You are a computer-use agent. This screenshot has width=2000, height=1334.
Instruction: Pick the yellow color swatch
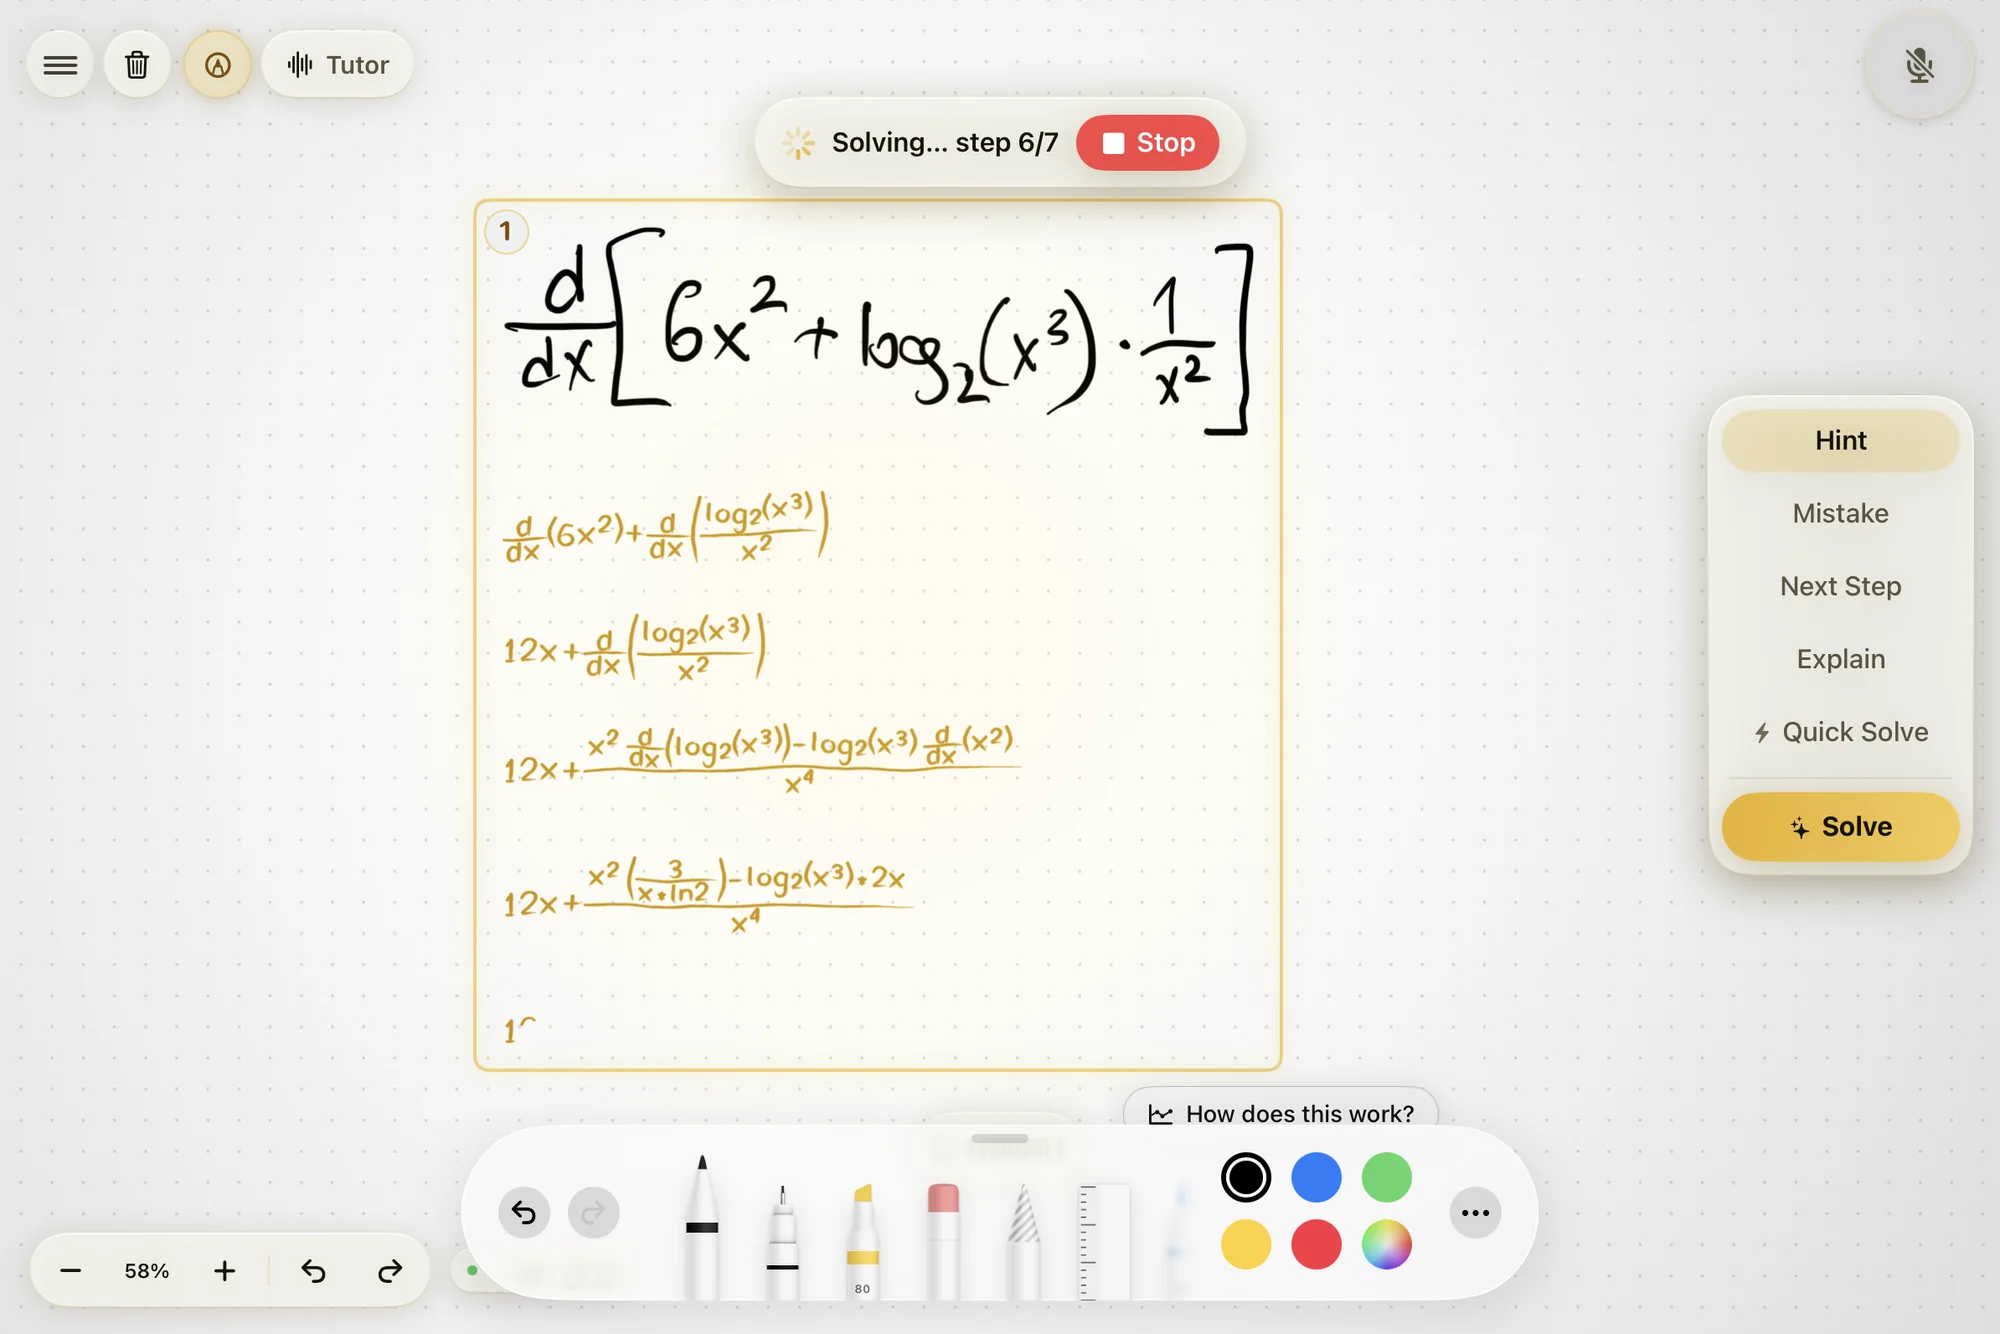pos(1246,1245)
